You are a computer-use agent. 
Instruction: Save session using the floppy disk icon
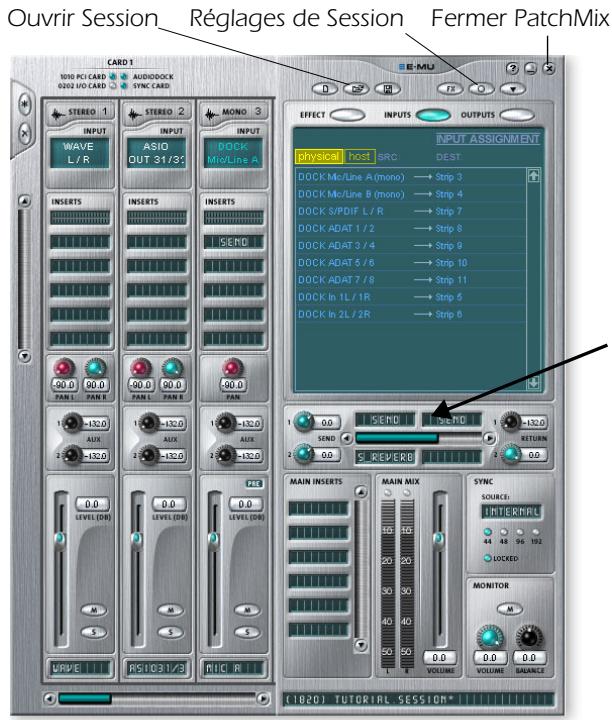[x=387, y=89]
